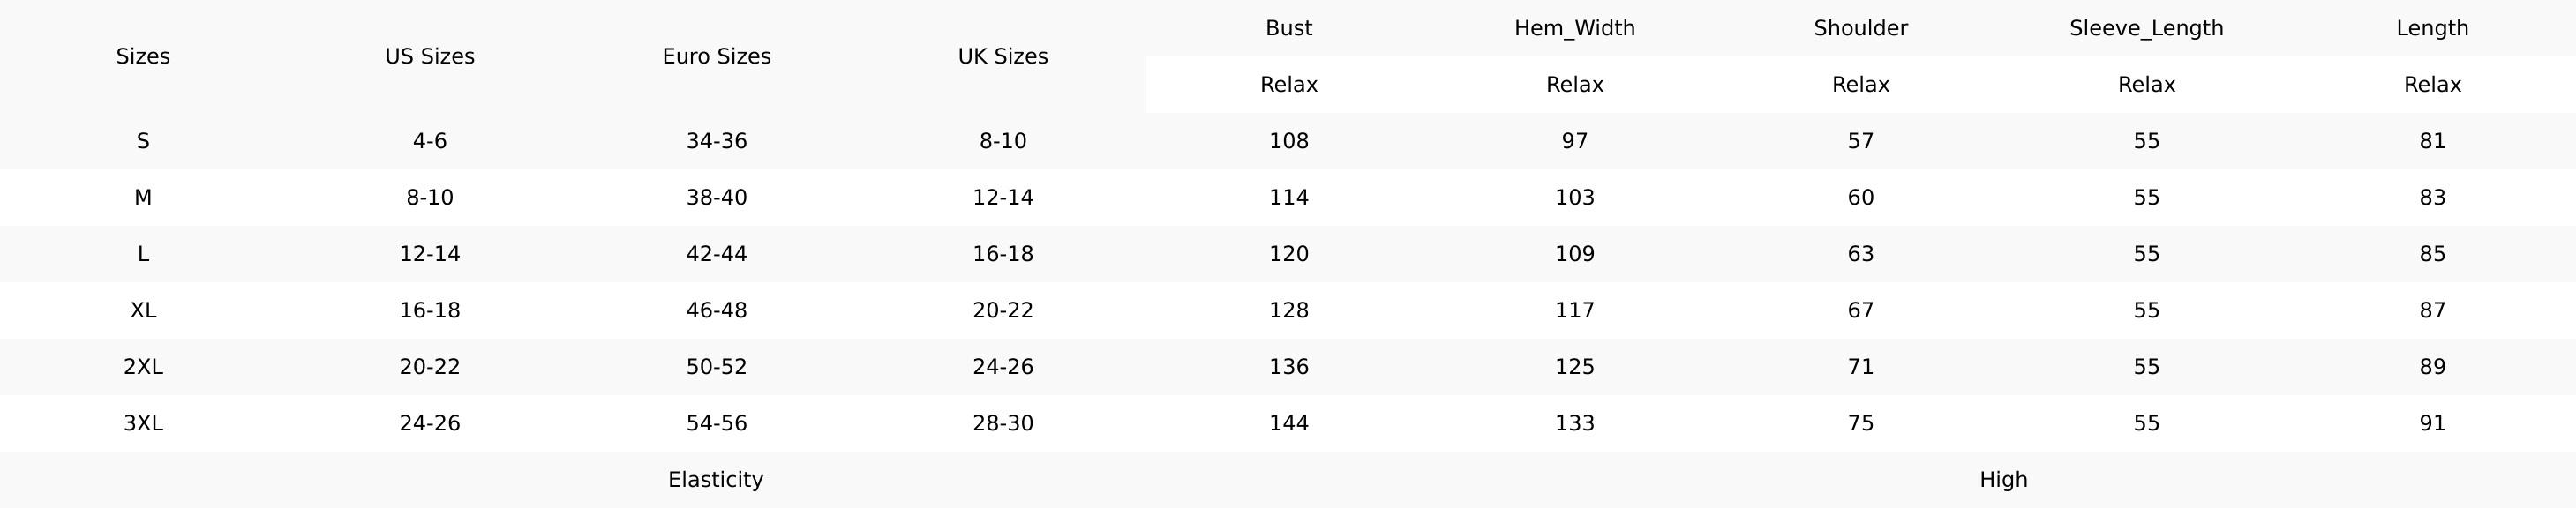Click the US Sizes column header
Viewport: 2576px width, 508px height.
click(x=429, y=56)
